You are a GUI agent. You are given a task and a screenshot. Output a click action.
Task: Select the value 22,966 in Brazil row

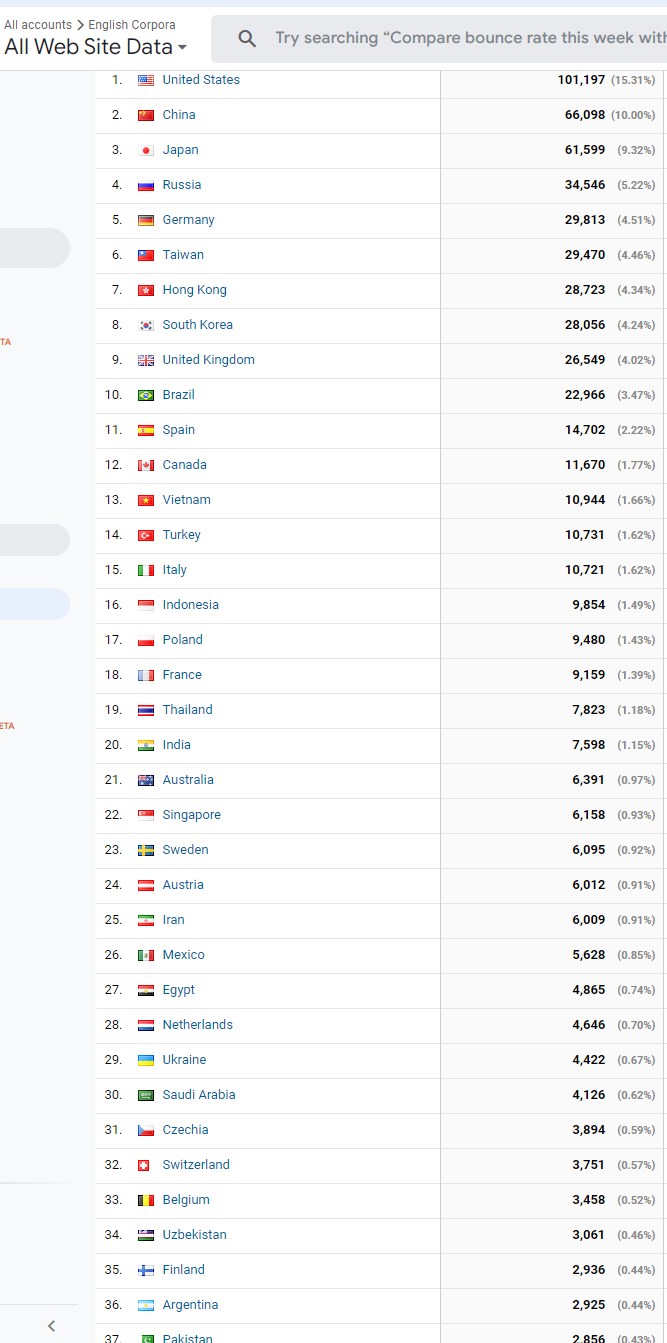585,395
